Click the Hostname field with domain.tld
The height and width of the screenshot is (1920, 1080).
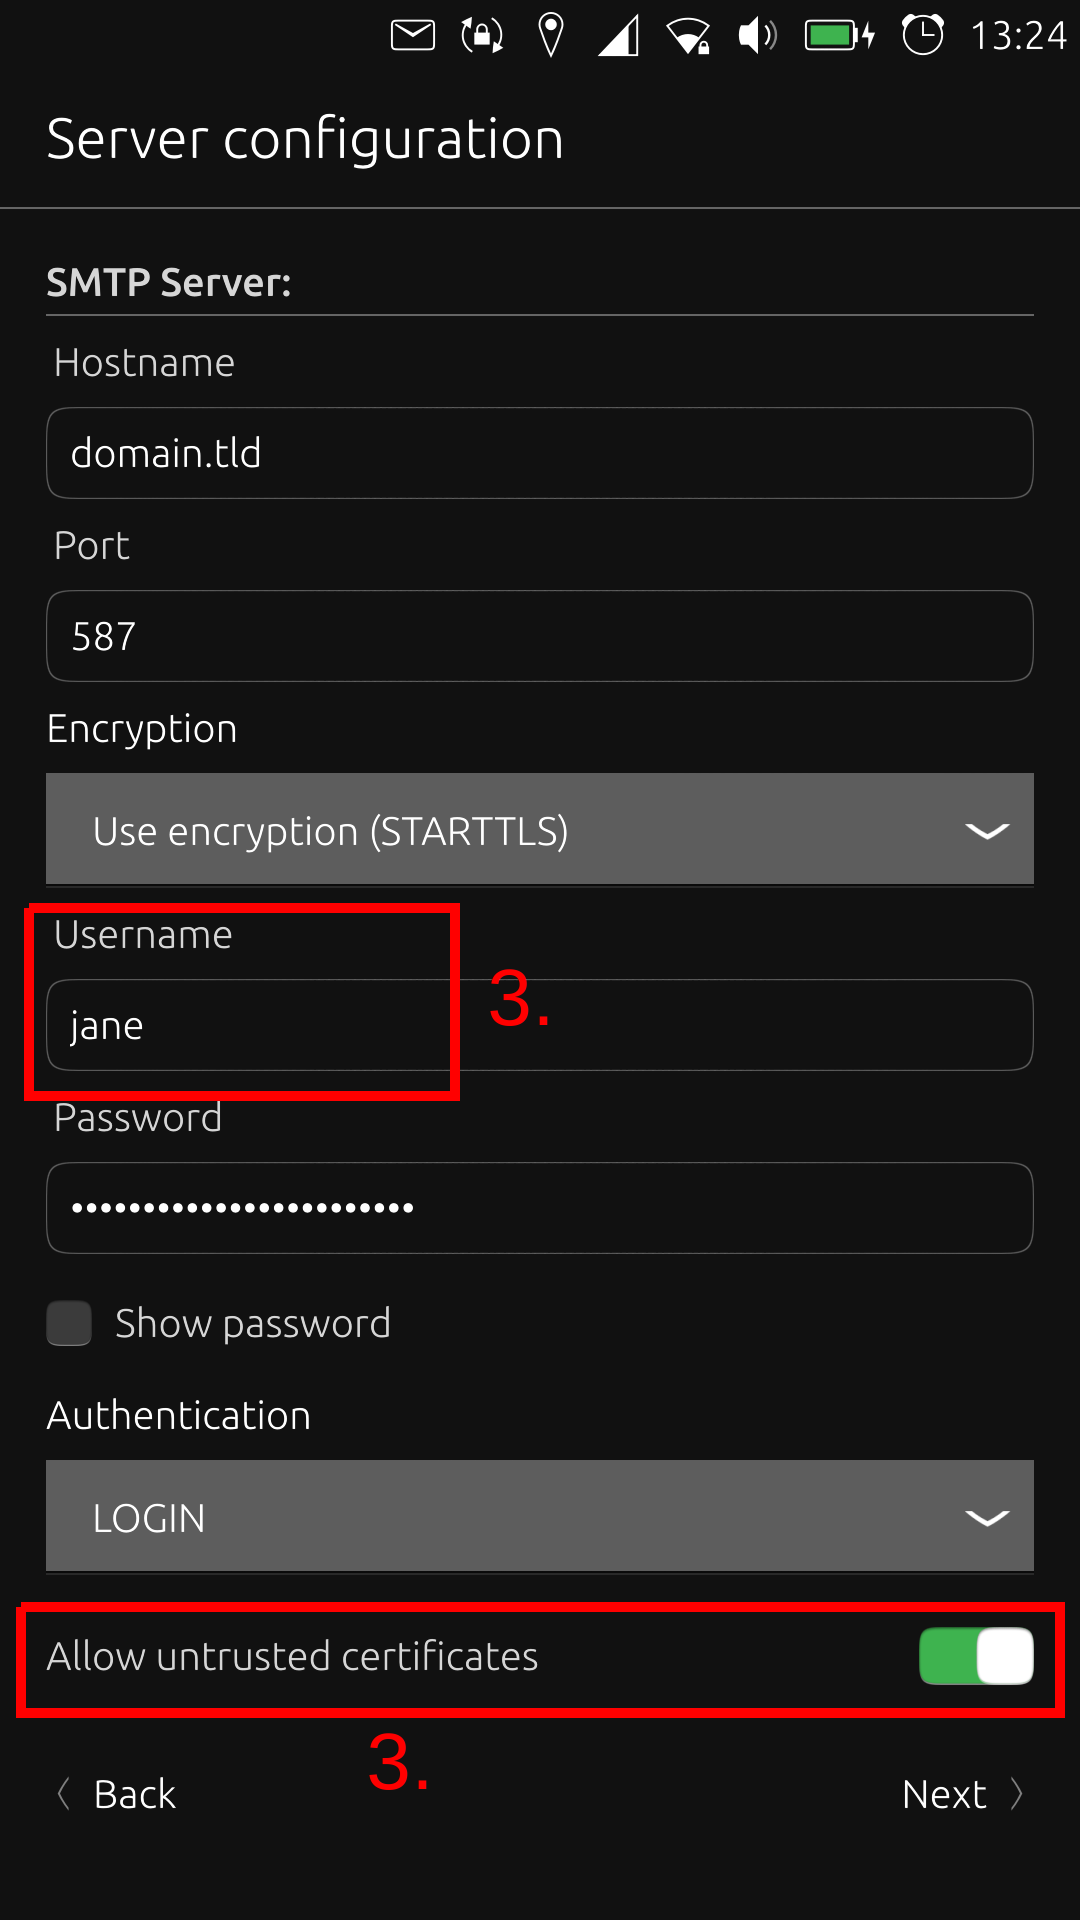[x=540, y=453]
